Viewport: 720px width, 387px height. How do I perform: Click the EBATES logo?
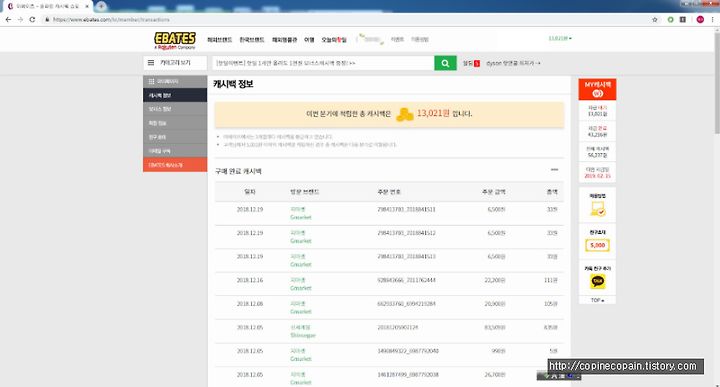pyautogui.click(x=175, y=40)
